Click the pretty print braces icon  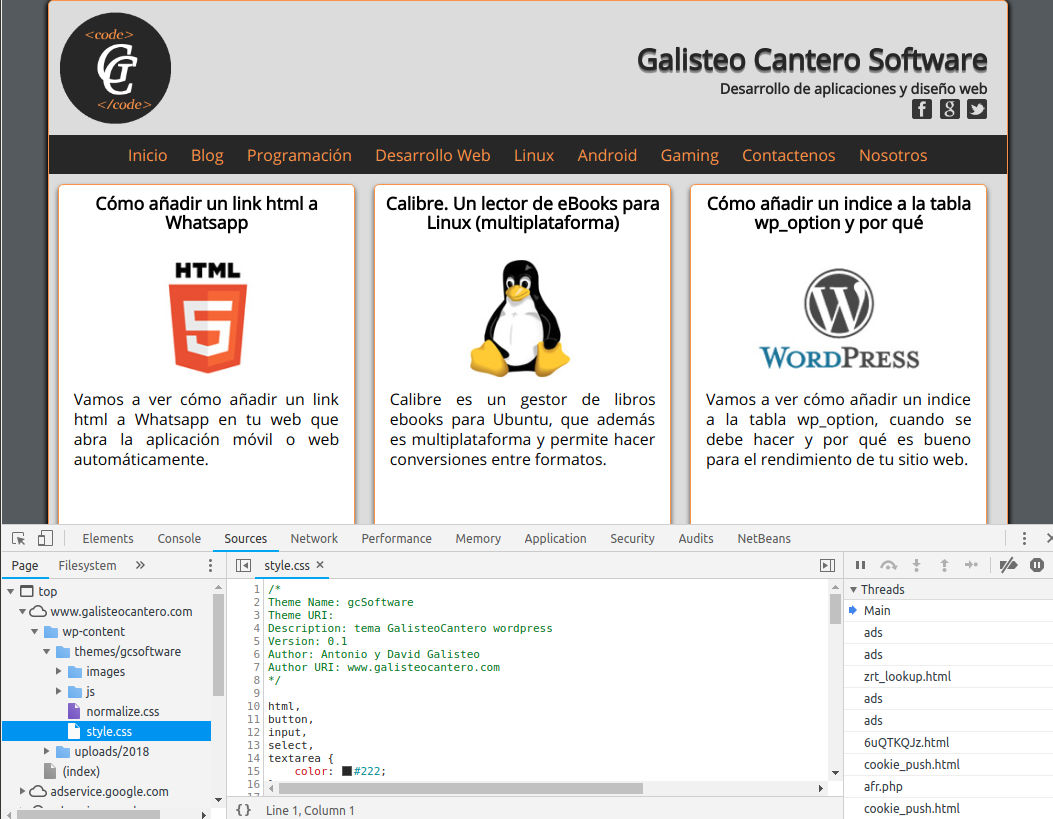243,810
